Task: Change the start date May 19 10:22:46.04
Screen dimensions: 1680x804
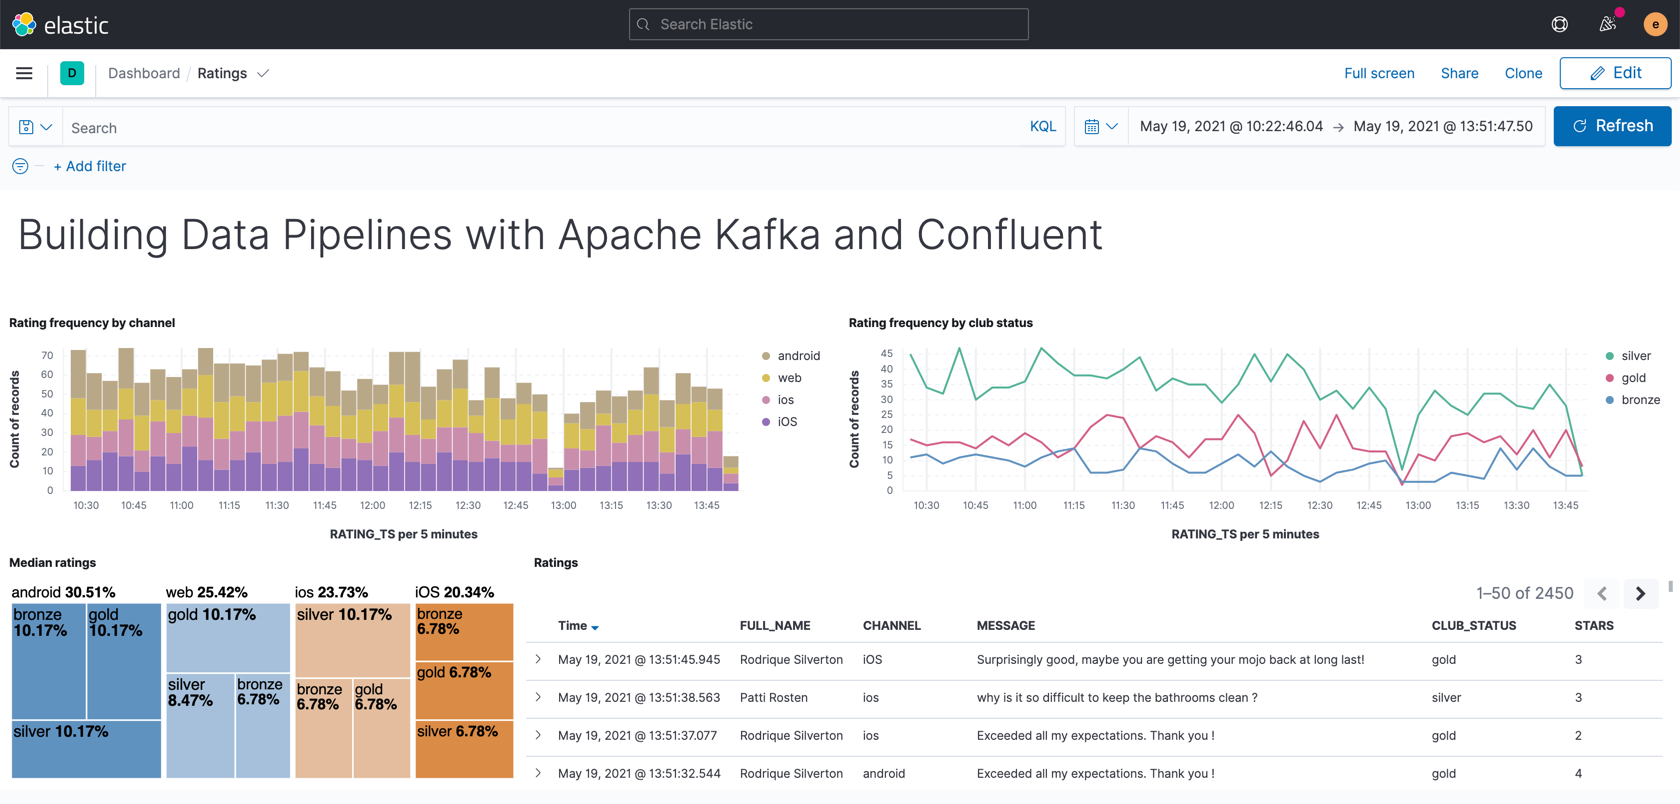Action: pos(1231,126)
